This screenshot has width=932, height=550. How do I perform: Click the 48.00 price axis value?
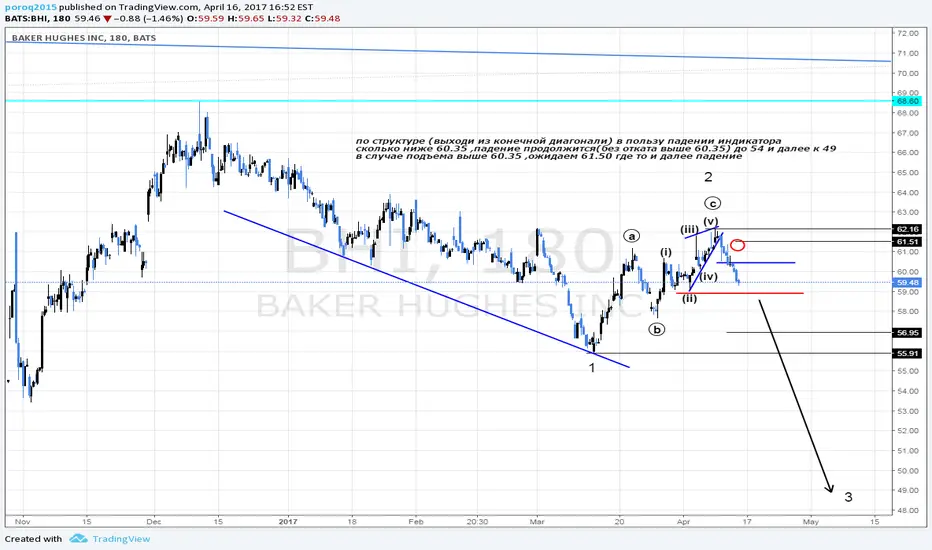tap(908, 510)
